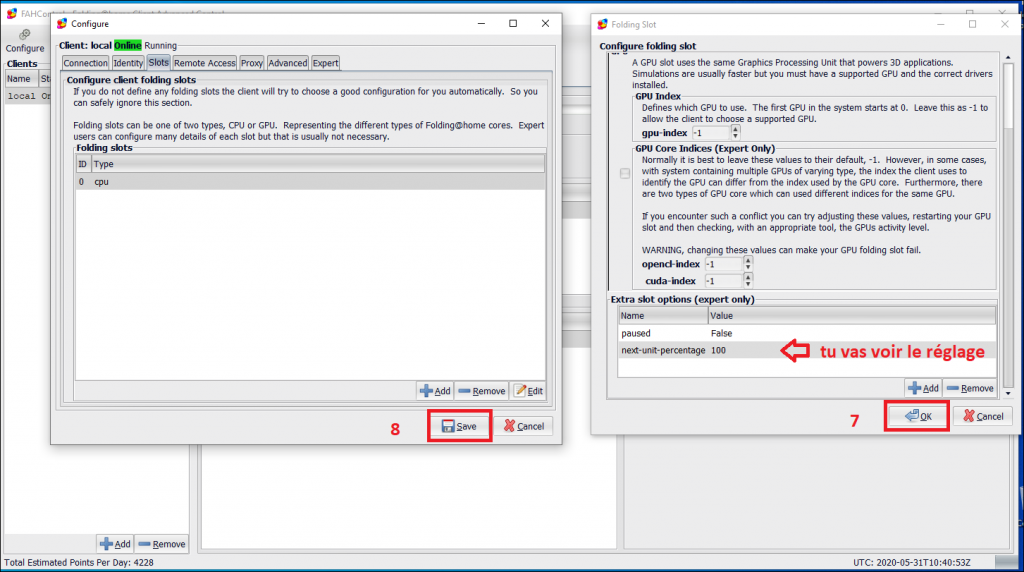The image size is (1024, 572).
Task: Edit the selected folding slot
Action: 528,391
